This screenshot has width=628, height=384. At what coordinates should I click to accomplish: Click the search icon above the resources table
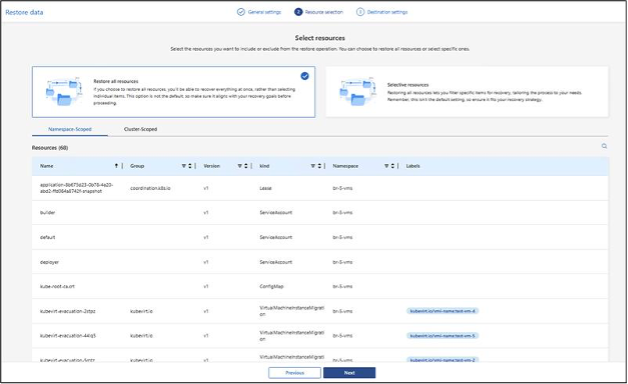click(x=604, y=146)
